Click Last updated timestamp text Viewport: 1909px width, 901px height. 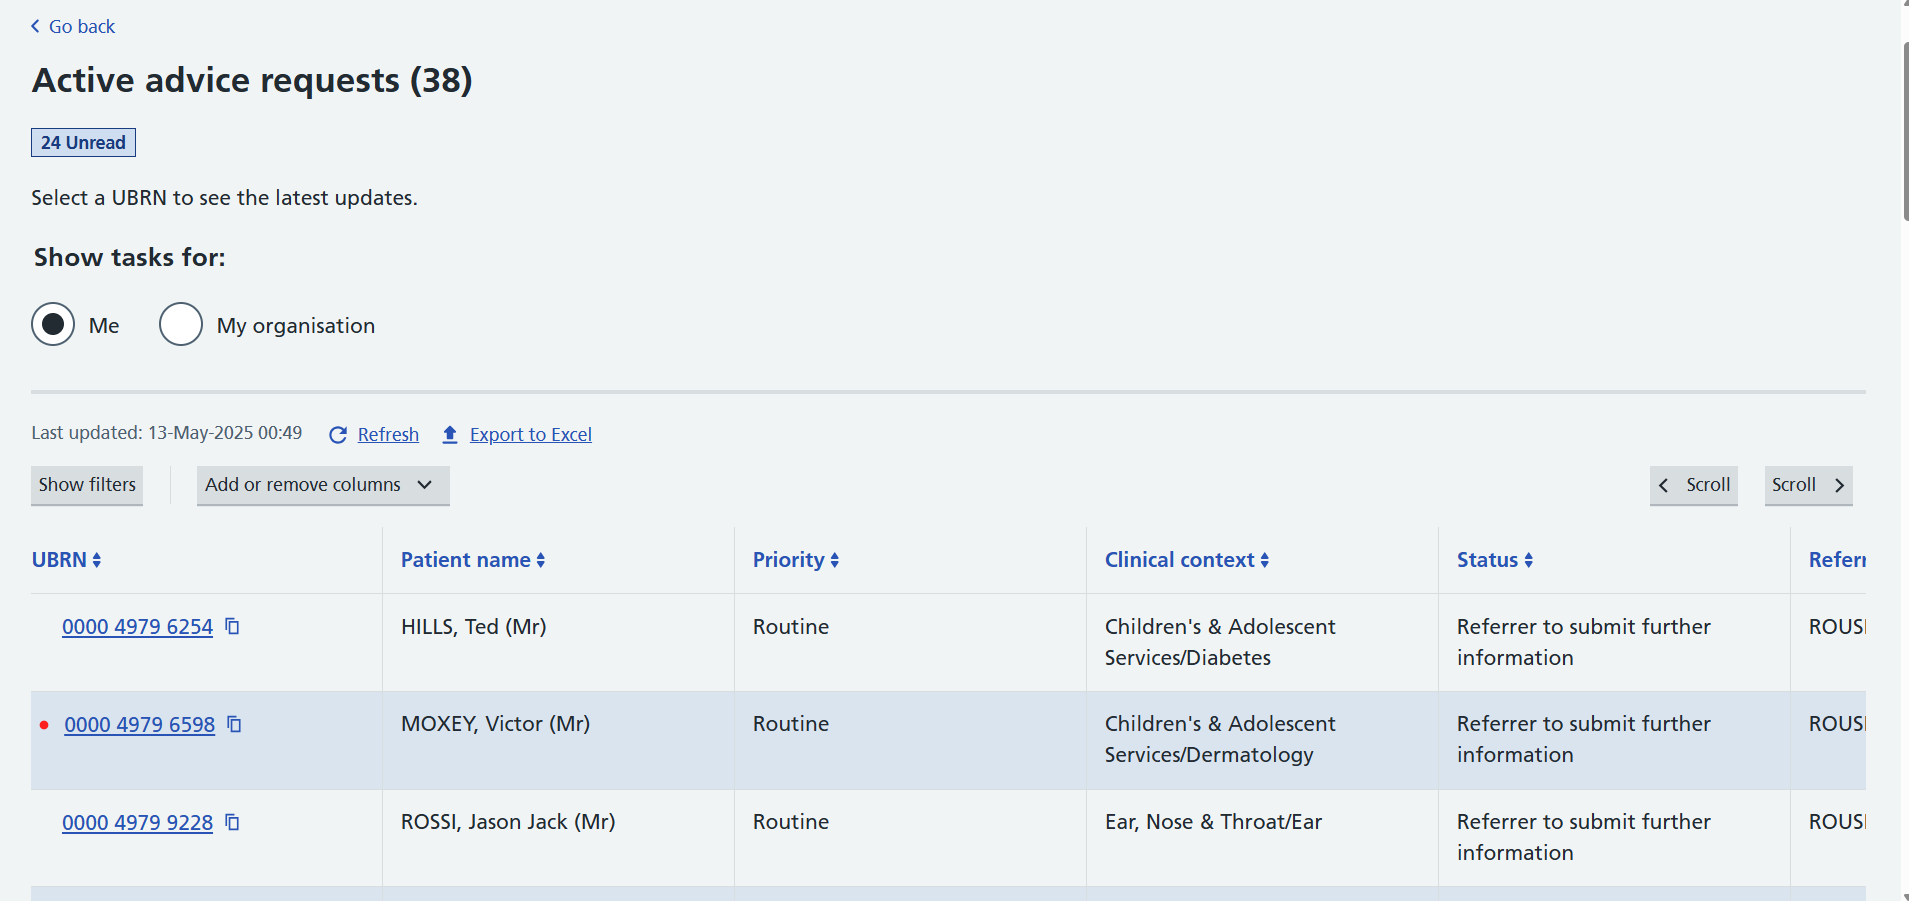(x=166, y=433)
